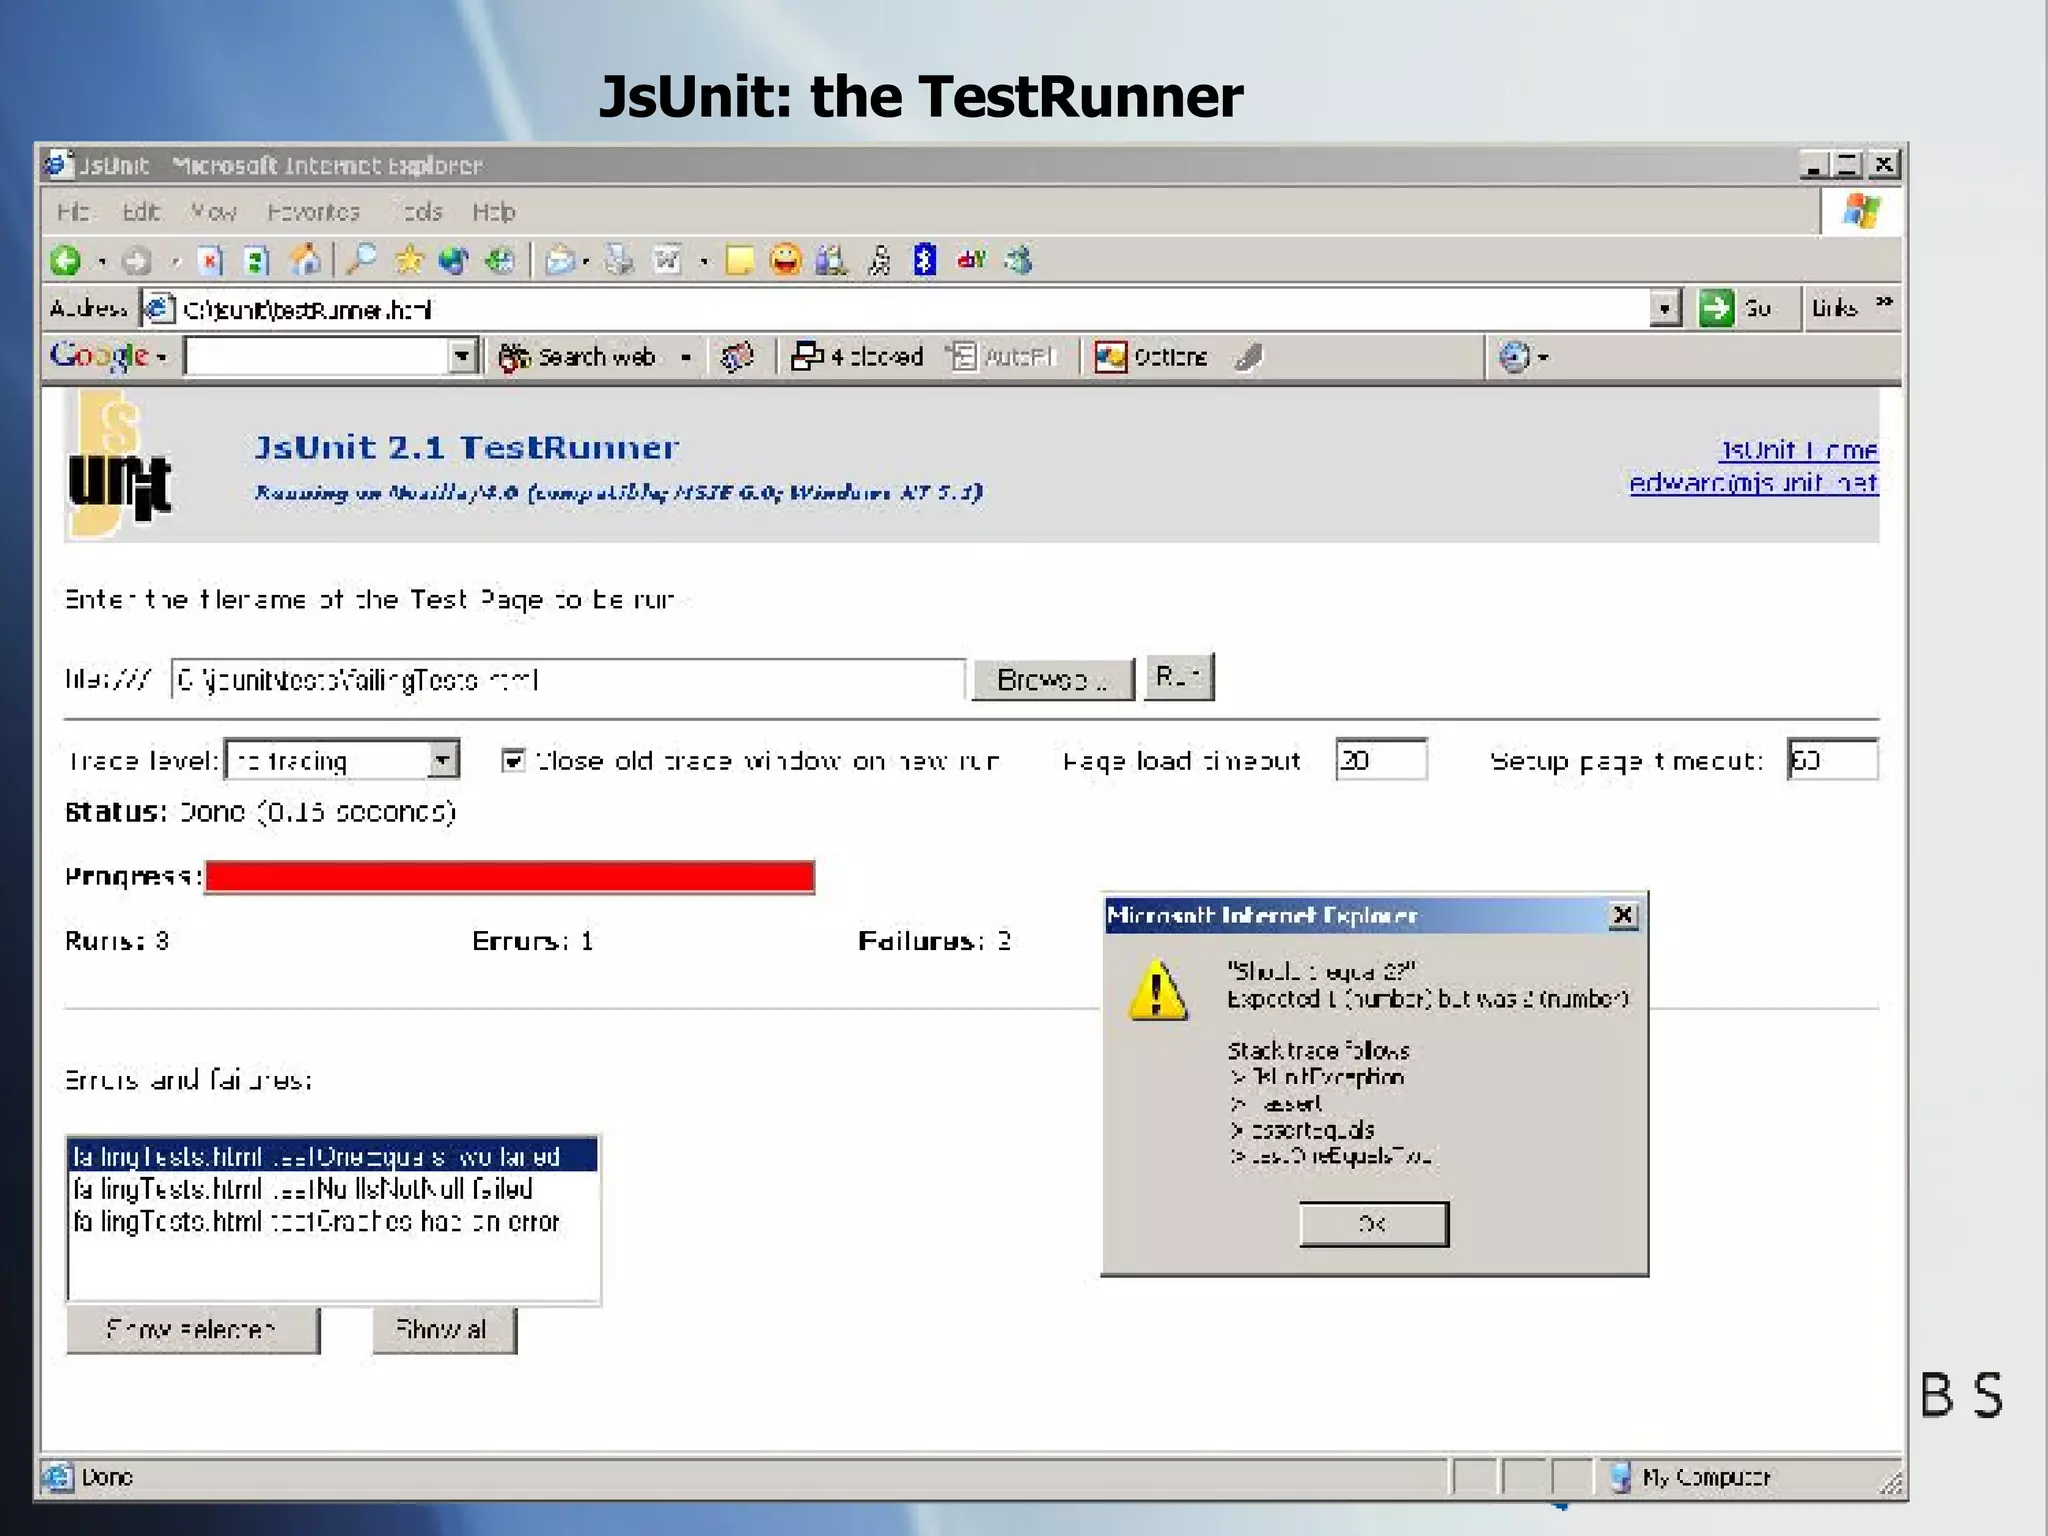Close the Microsoft Internet Explorer alert dialog
Viewport: 2048px width, 1536px height.
coord(1624,915)
